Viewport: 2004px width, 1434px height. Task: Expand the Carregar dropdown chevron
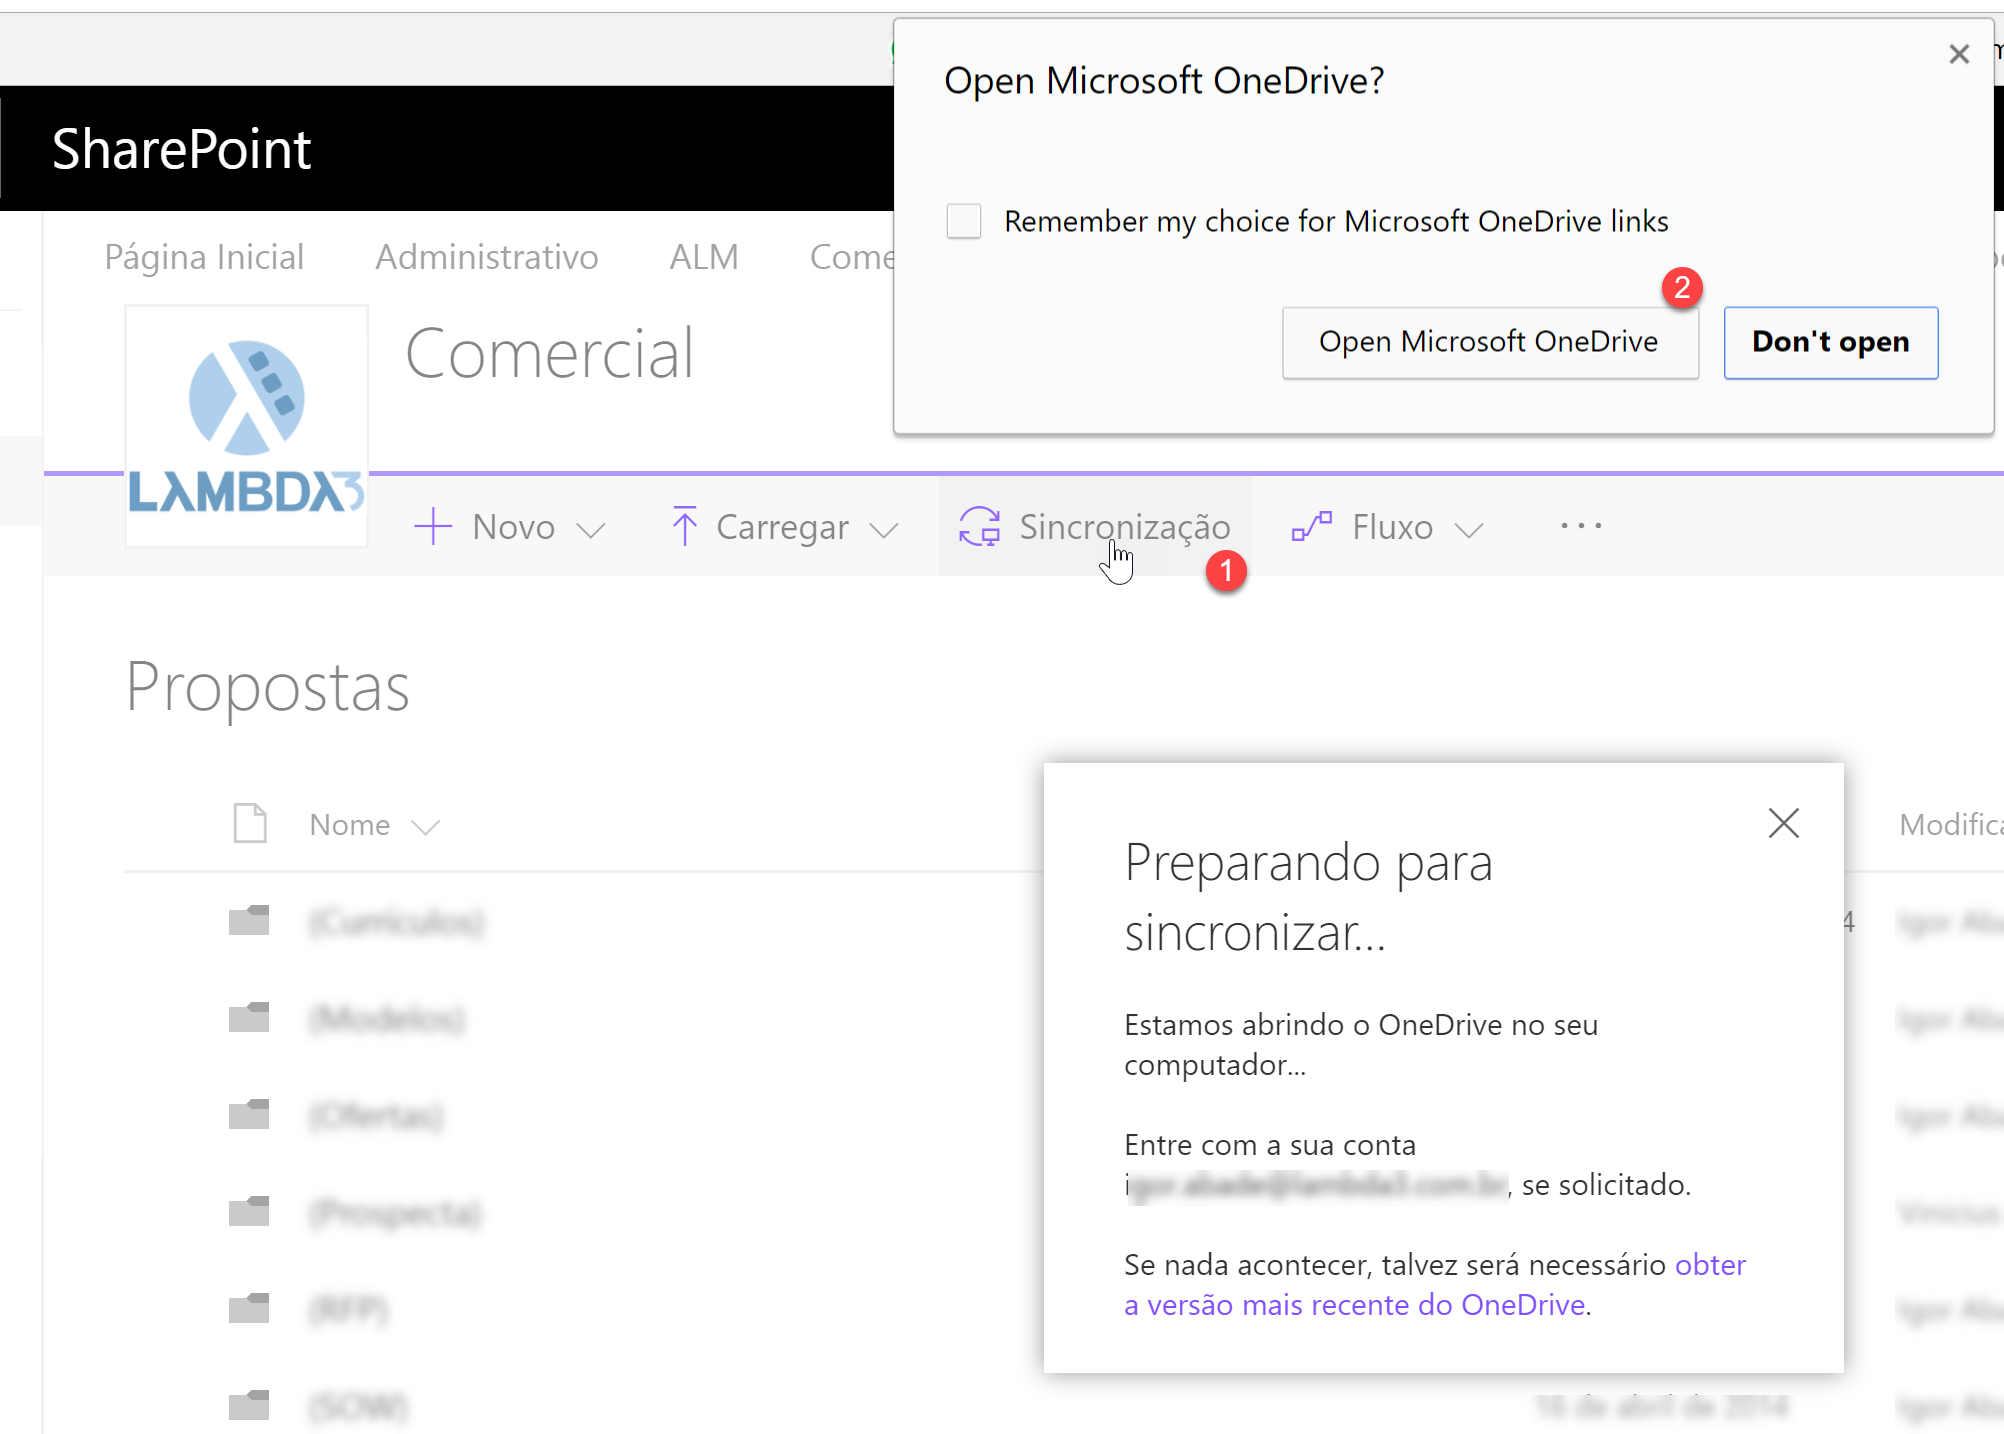[x=884, y=530]
